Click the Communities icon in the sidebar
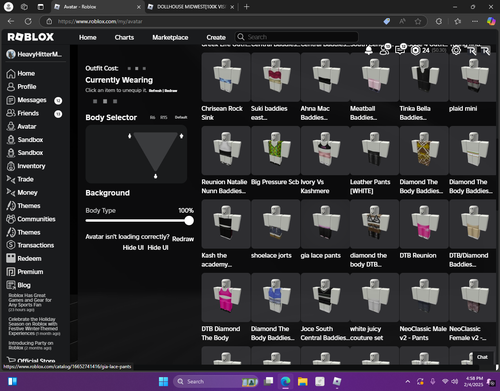 pyautogui.click(x=11, y=219)
